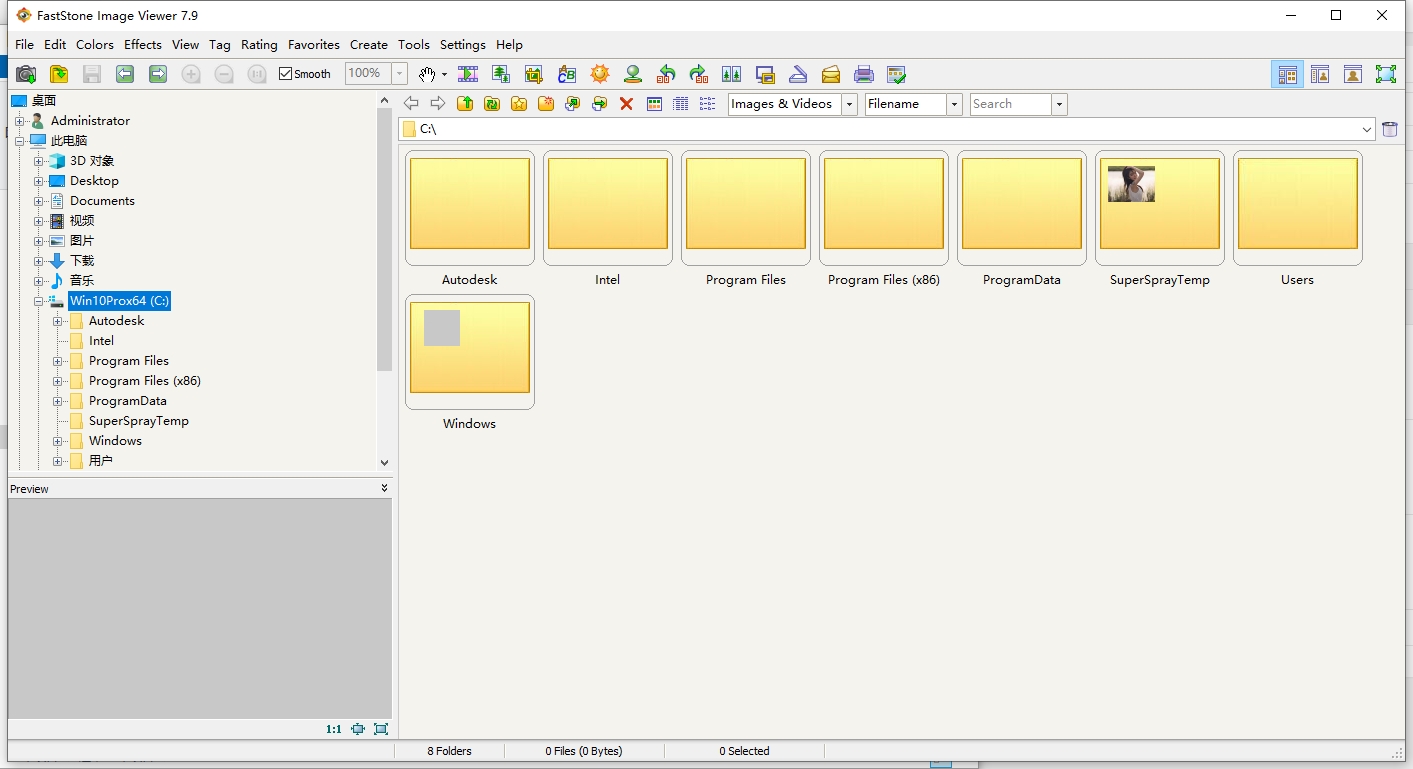
Task: Uncheck the Smooth checkbox
Action: (285, 73)
